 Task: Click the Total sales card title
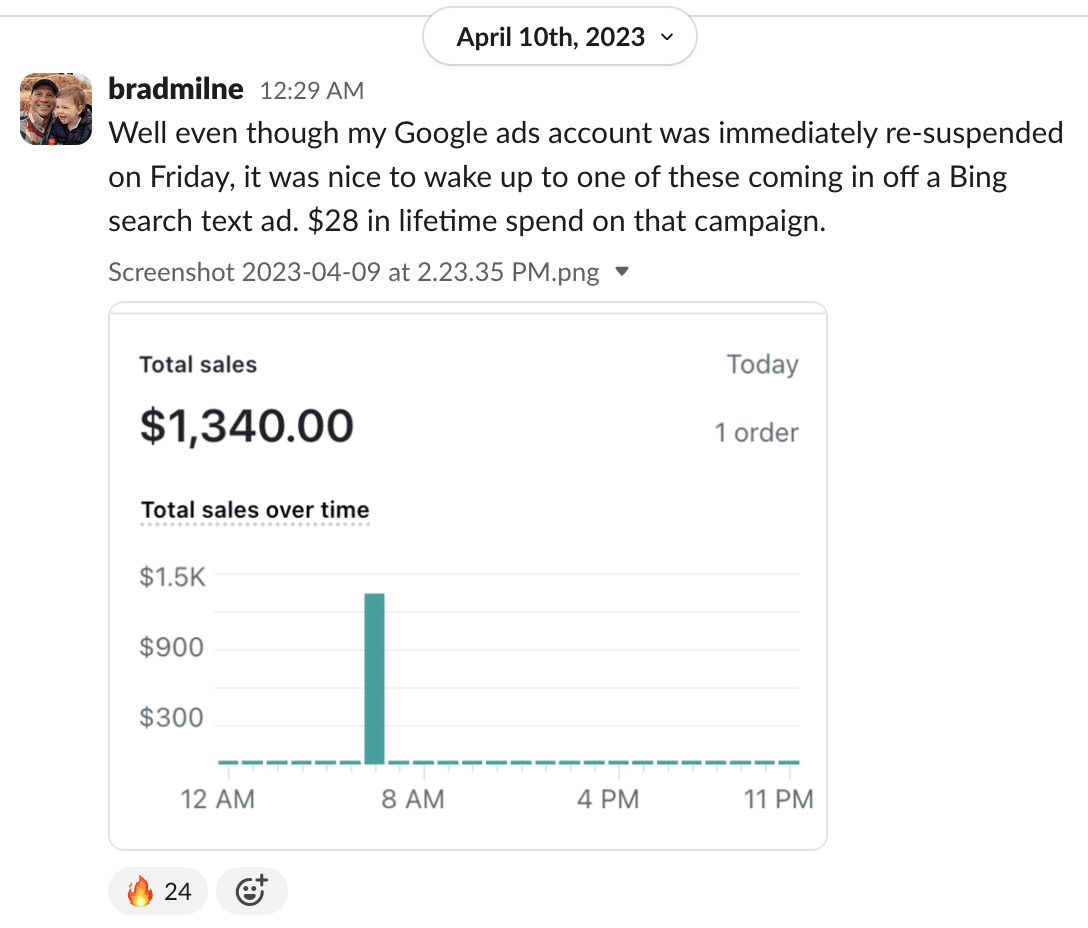coord(198,365)
